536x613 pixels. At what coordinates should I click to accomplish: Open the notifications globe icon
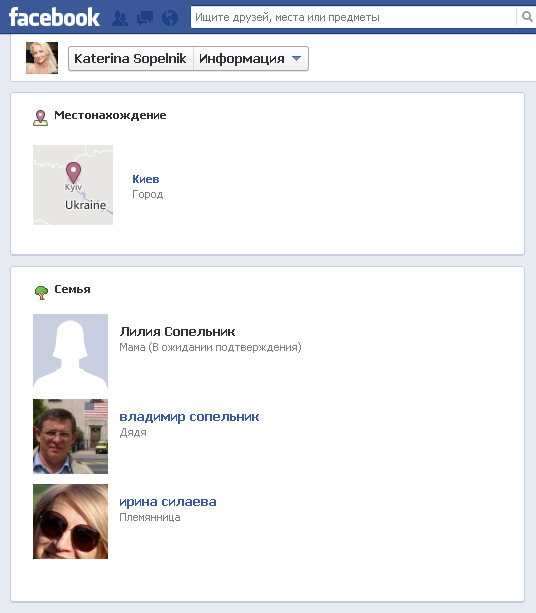(170, 18)
